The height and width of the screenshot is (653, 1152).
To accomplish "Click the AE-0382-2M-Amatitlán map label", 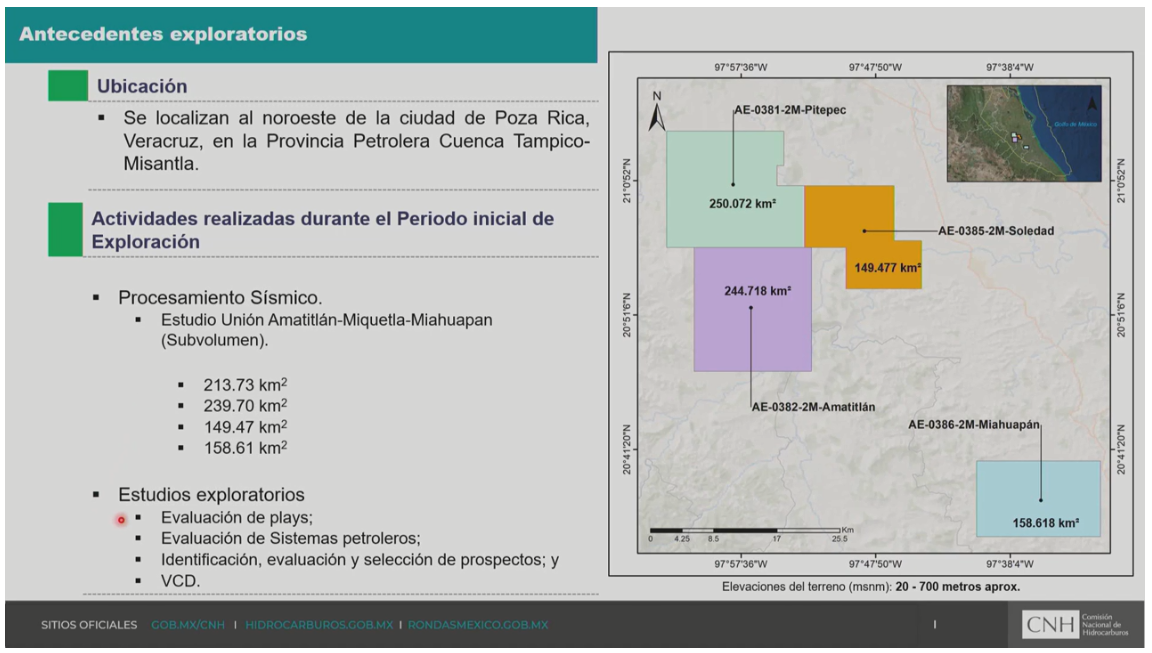I will 813,407.
